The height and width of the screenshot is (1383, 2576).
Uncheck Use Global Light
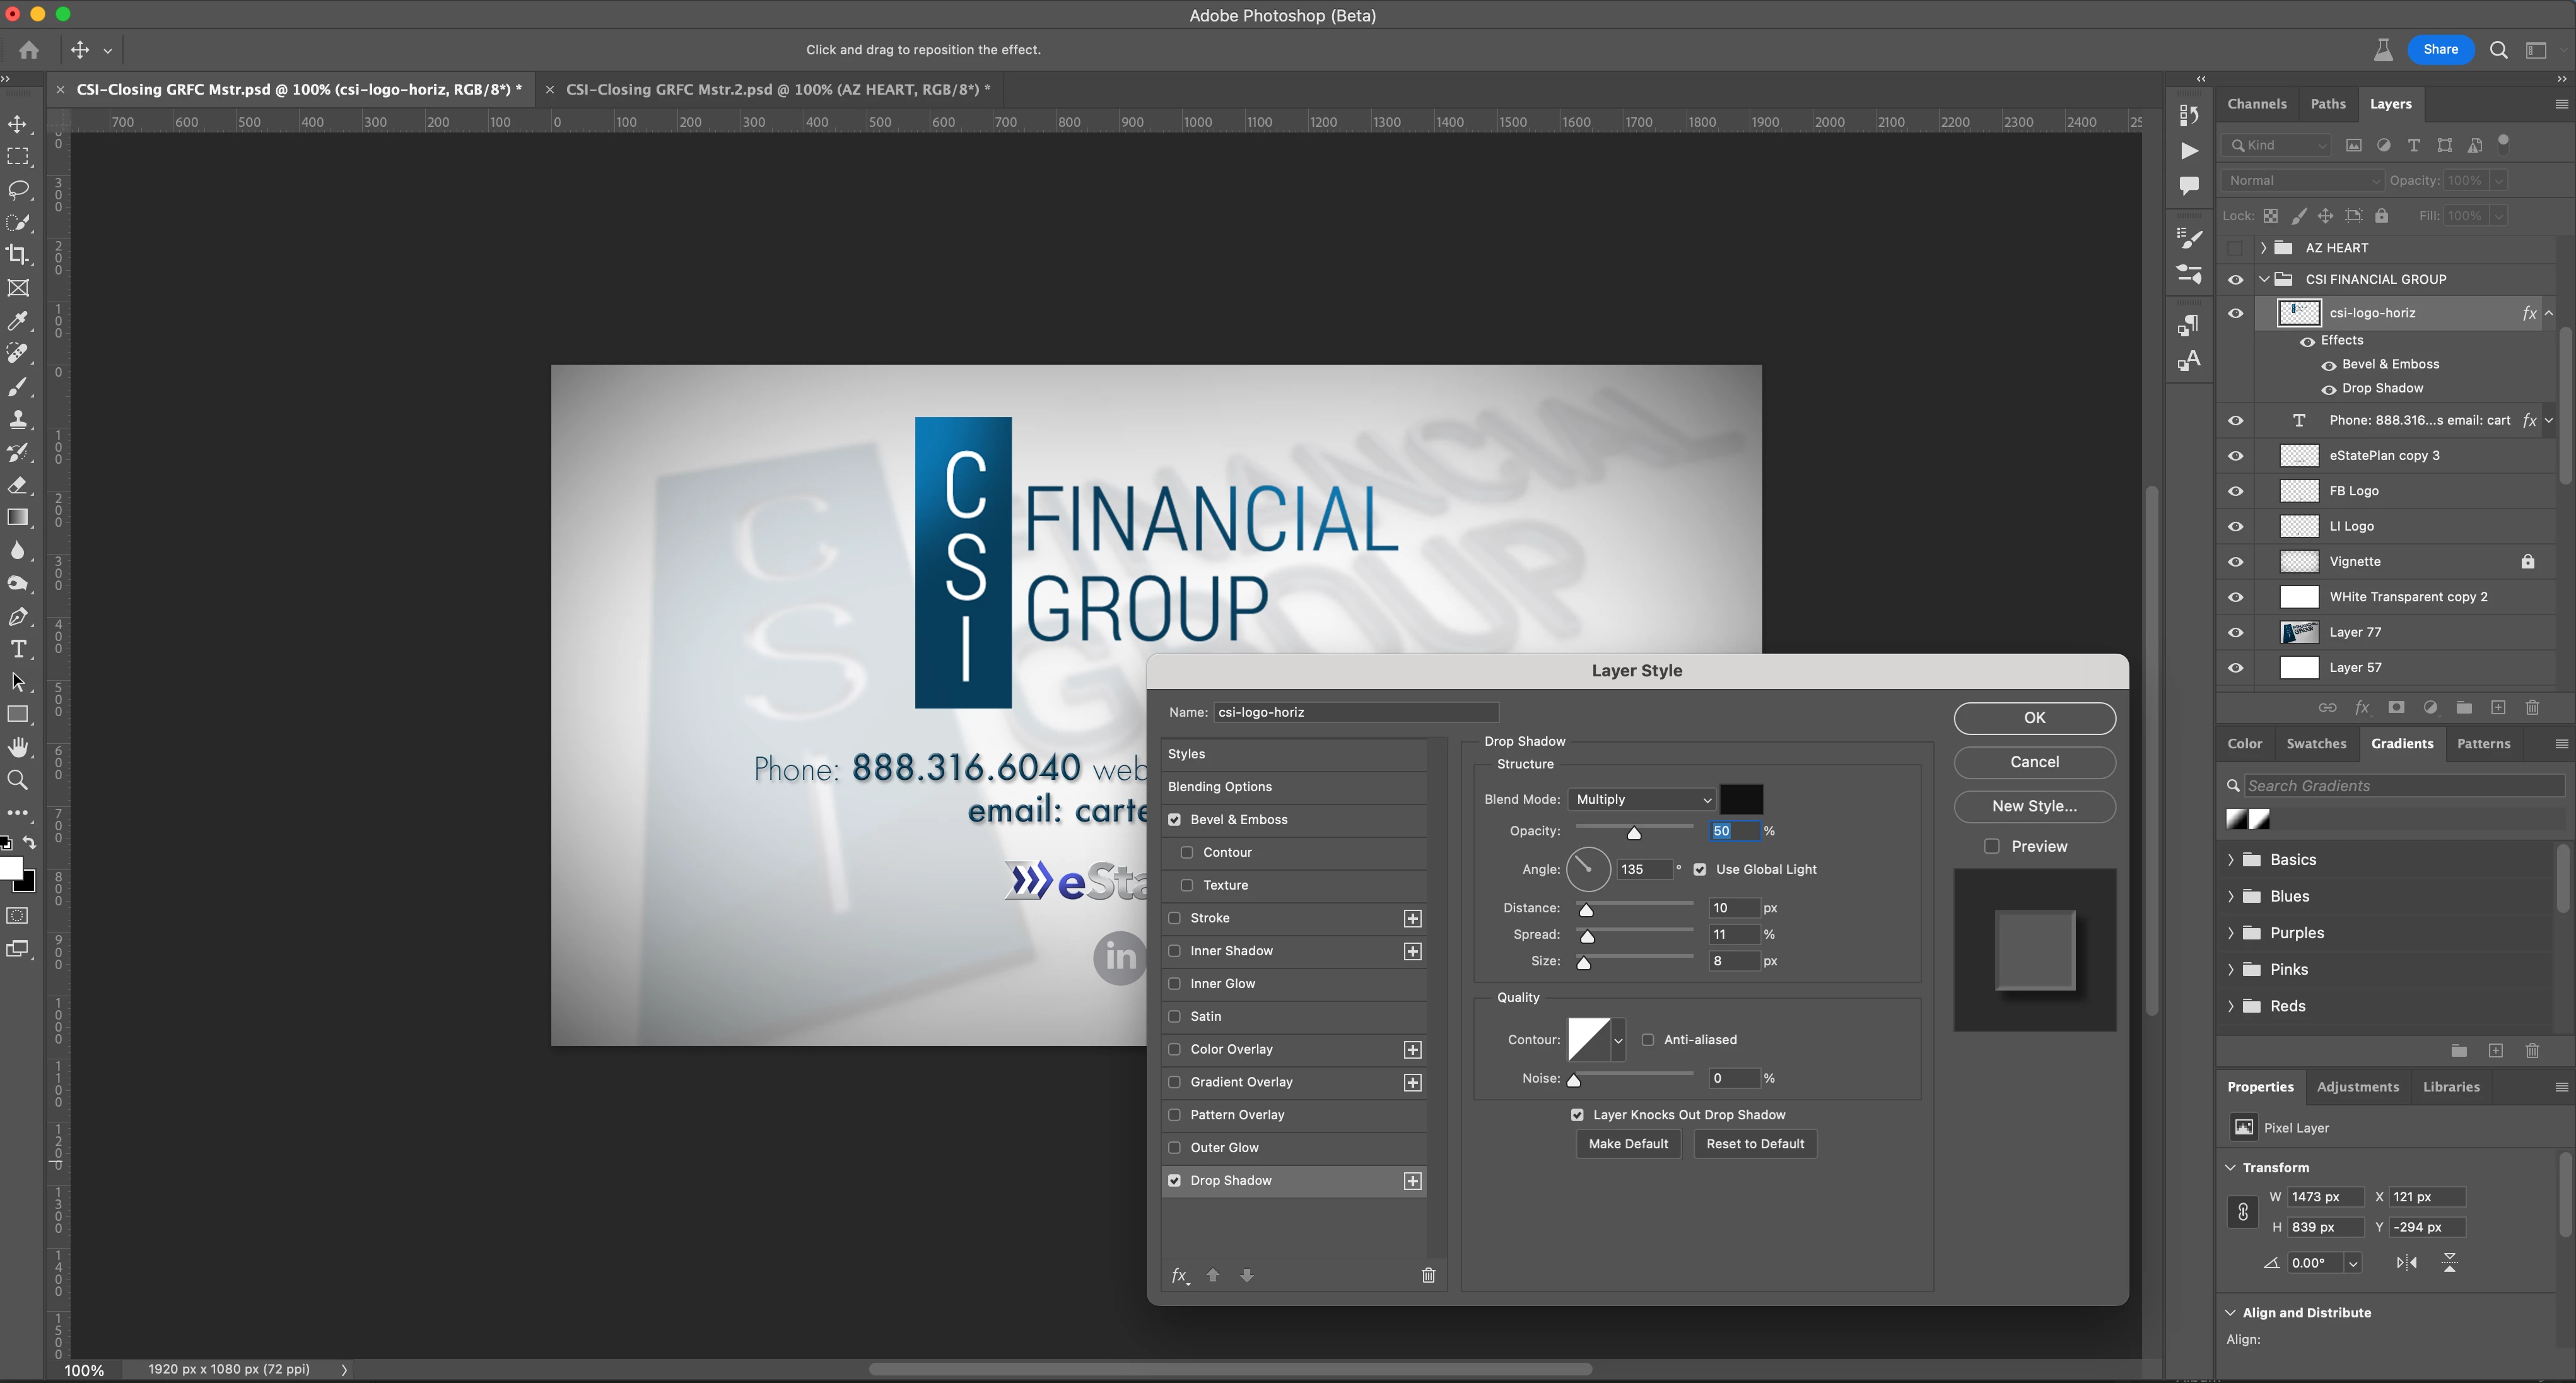click(x=1700, y=869)
